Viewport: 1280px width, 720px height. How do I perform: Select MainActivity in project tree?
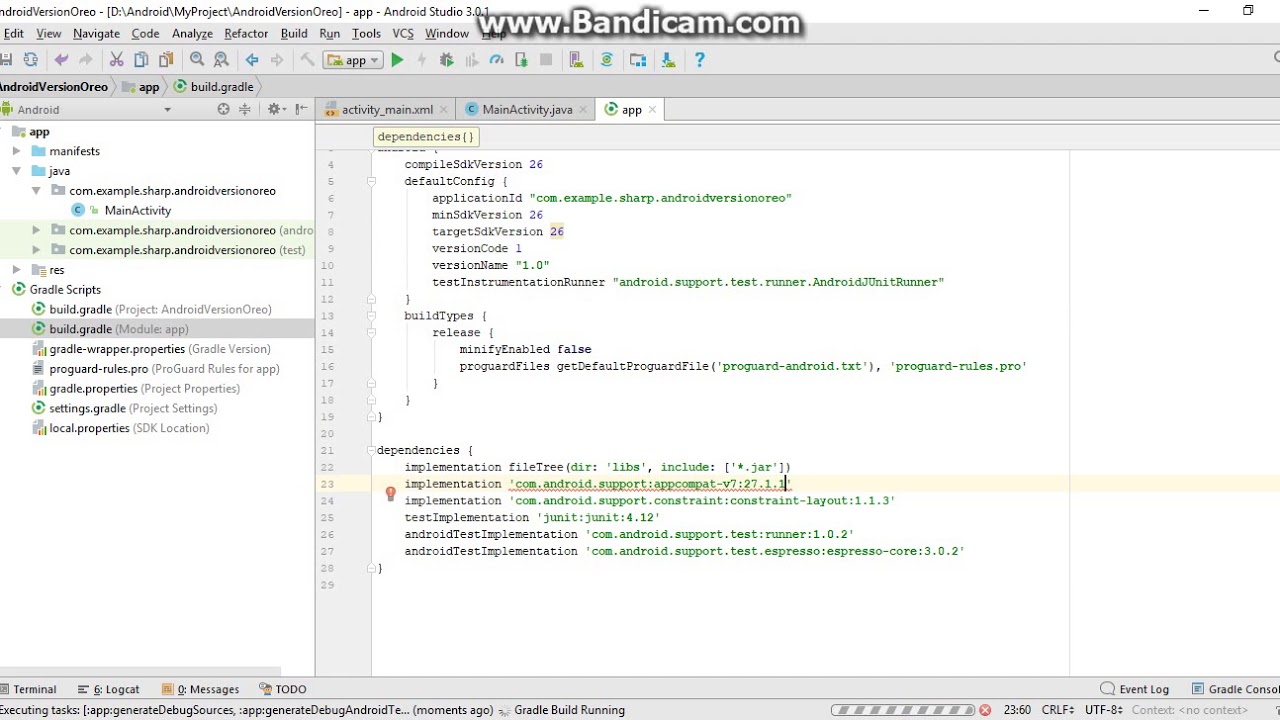(x=138, y=210)
